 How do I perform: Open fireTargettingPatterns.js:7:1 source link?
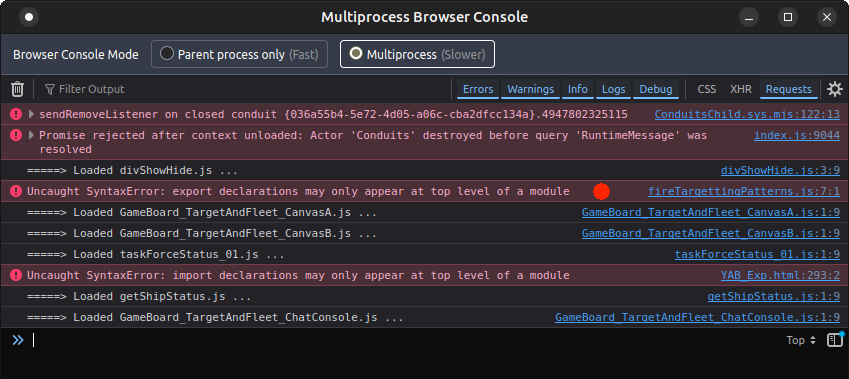pyautogui.click(x=744, y=191)
